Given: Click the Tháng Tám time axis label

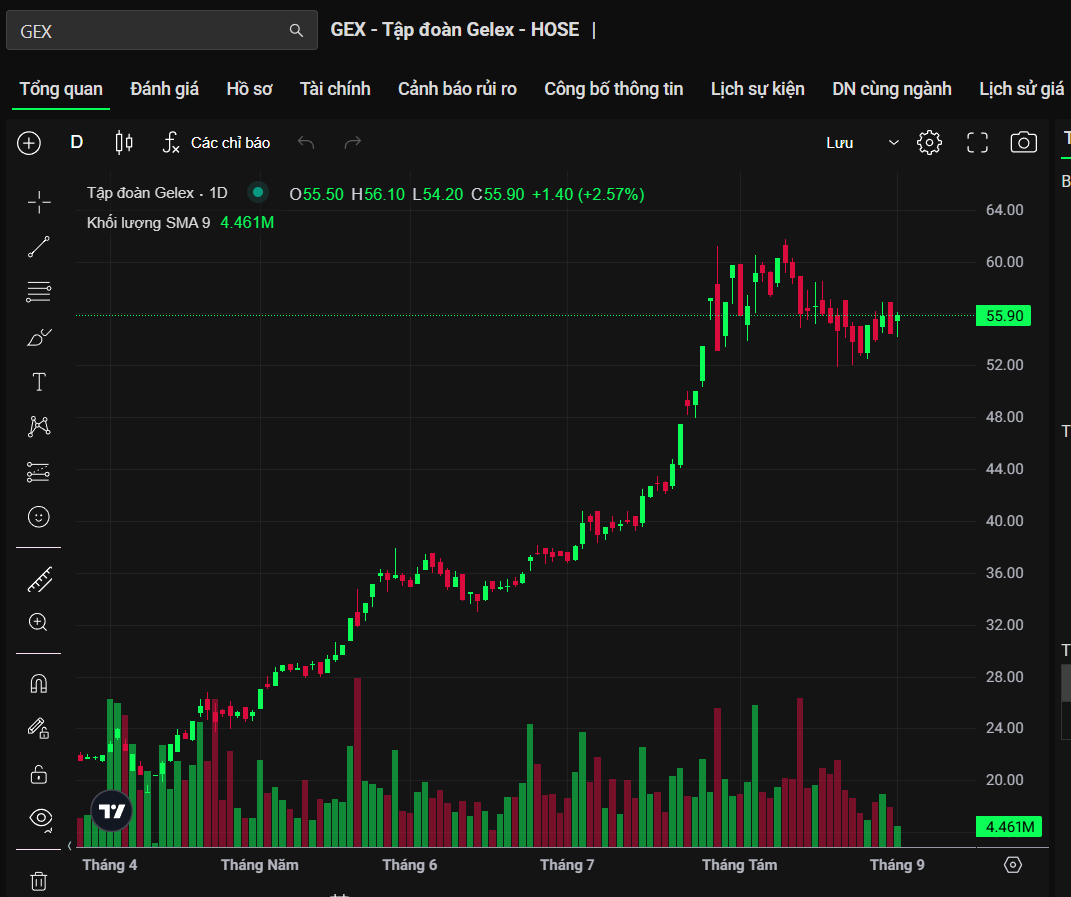Looking at the screenshot, I should click(x=740, y=866).
